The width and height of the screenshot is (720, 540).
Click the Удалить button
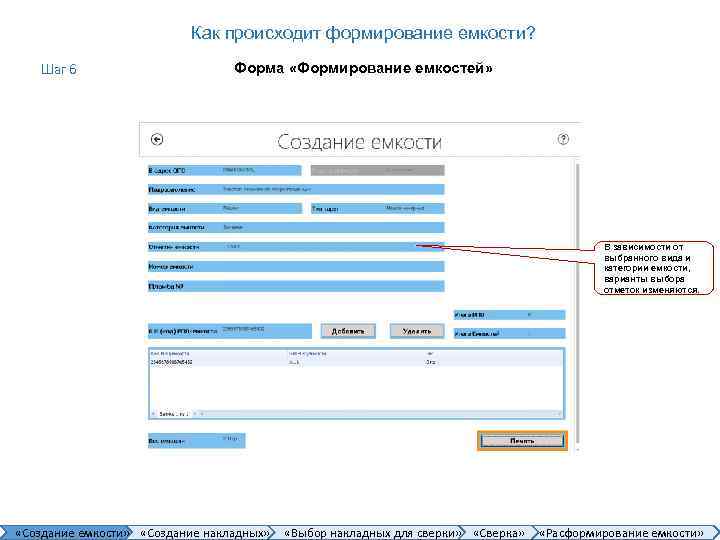coord(417,331)
